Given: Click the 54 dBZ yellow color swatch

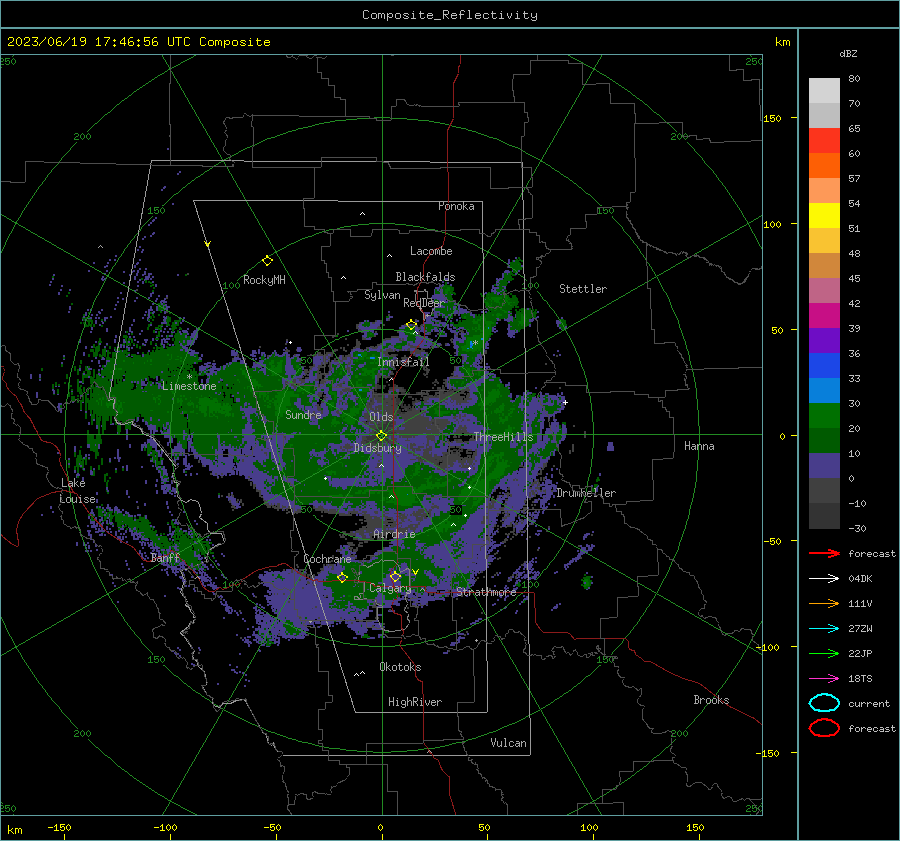Looking at the screenshot, I should click(824, 215).
